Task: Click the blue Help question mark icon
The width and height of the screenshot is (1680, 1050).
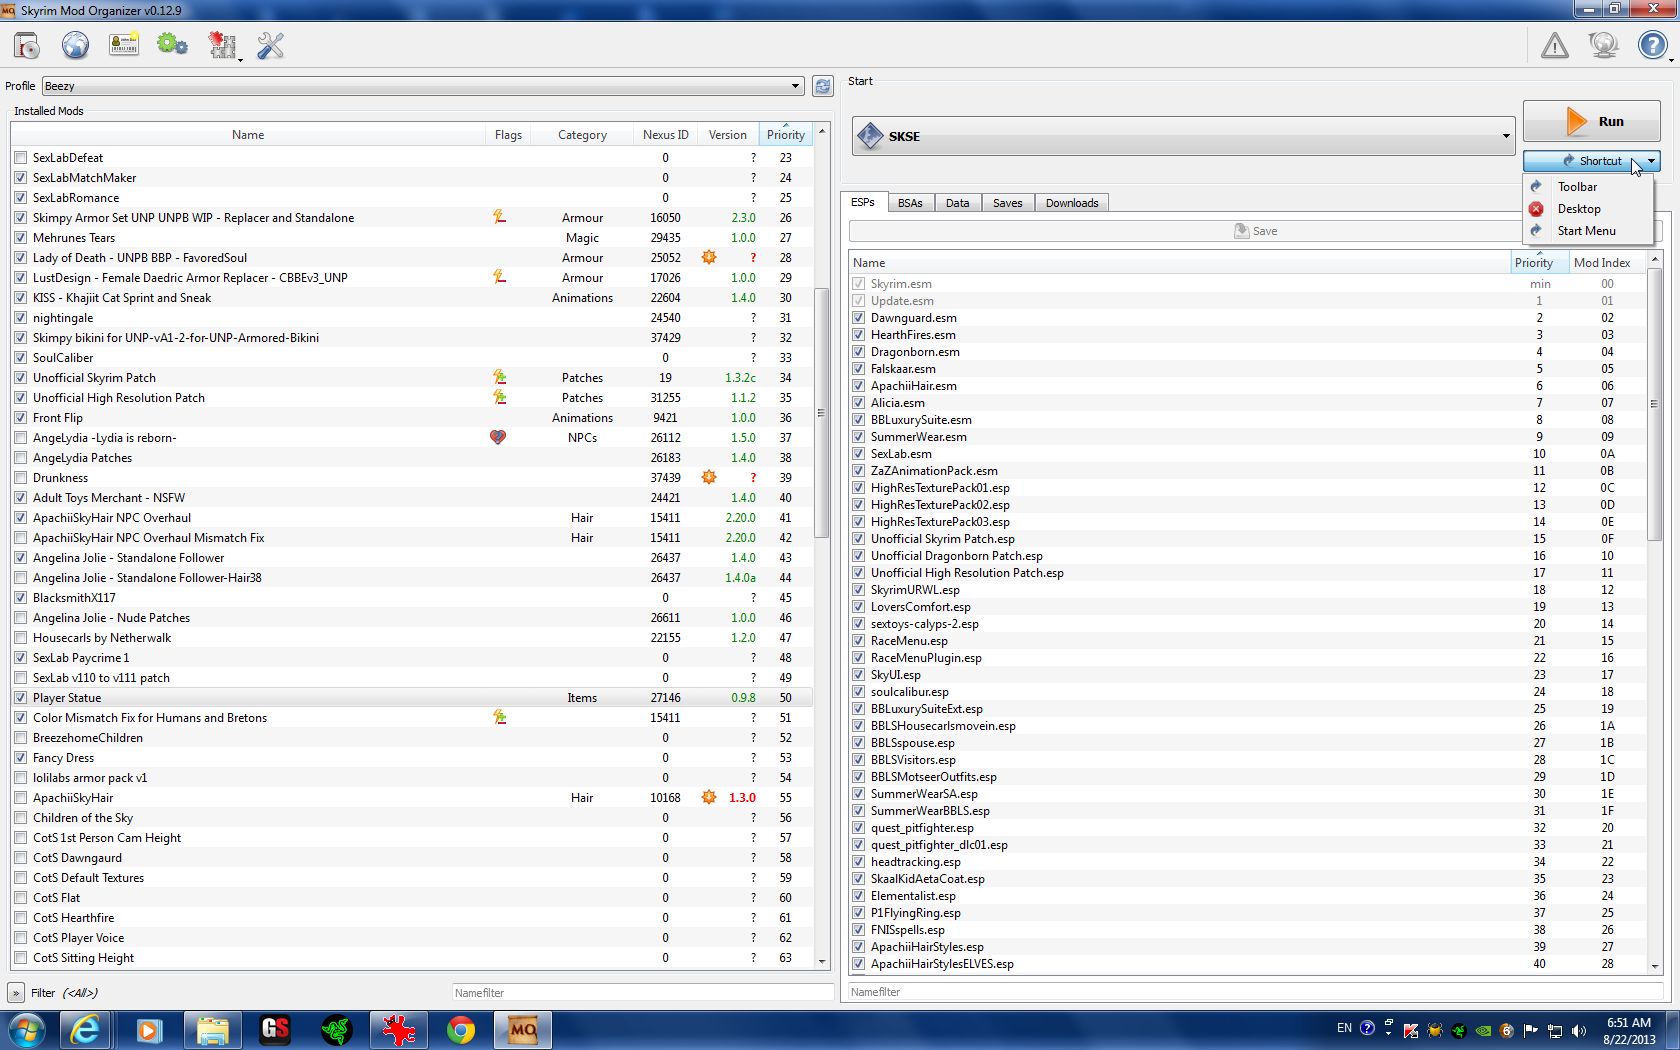Action: pos(1652,46)
